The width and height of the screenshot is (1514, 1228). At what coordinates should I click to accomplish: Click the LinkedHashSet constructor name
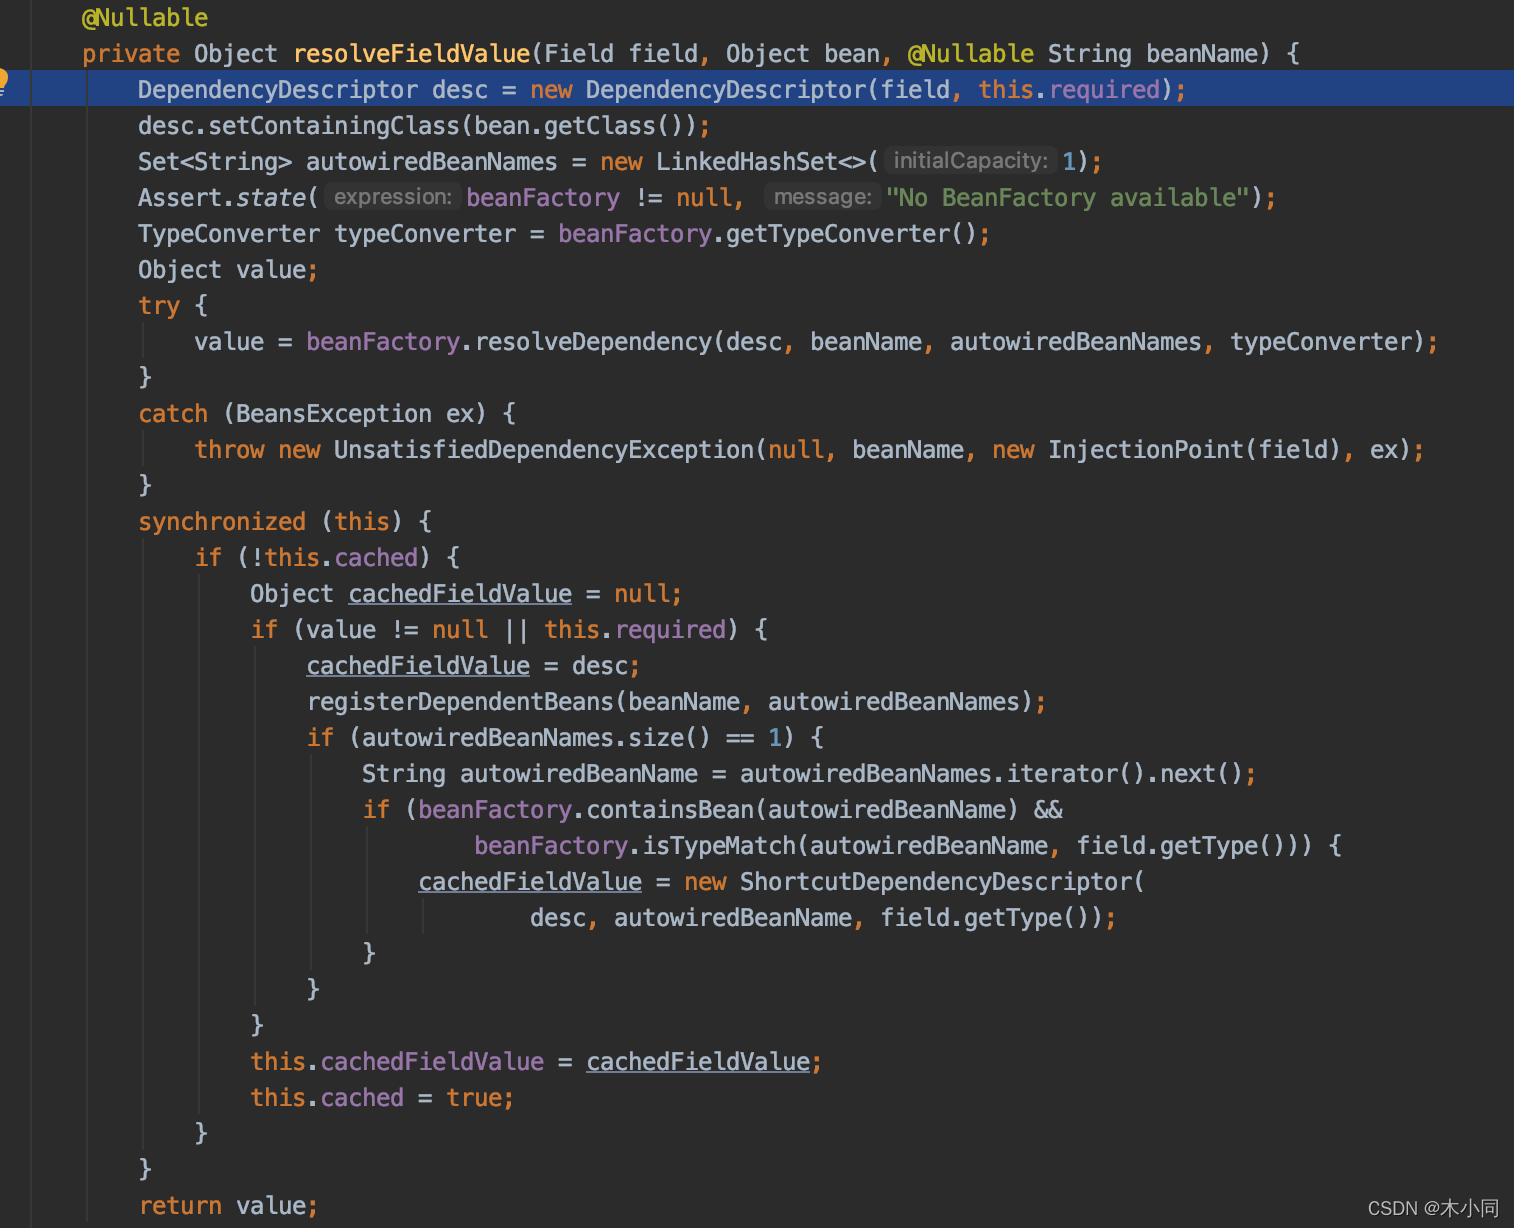(746, 162)
